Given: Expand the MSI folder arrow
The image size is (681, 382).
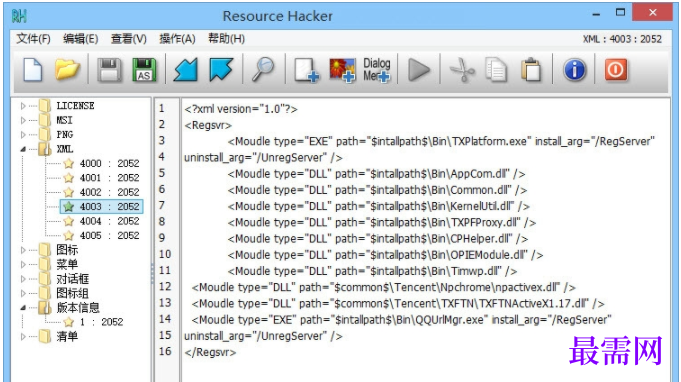Looking at the screenshot, I should 23,120.
